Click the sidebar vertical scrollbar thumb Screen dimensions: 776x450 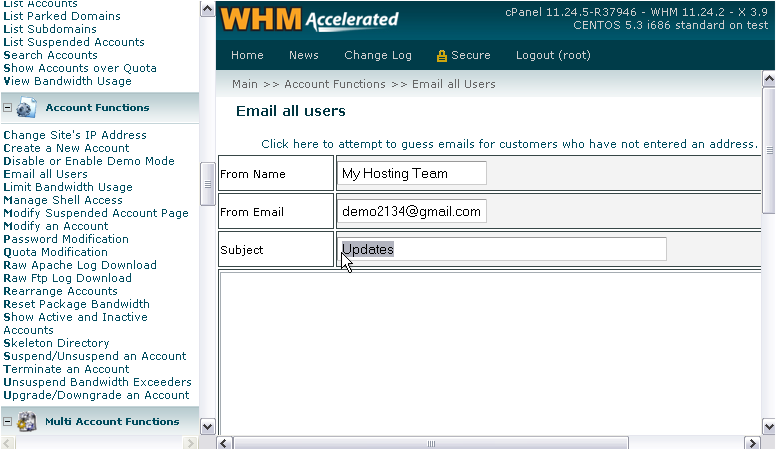pos(207,184)
